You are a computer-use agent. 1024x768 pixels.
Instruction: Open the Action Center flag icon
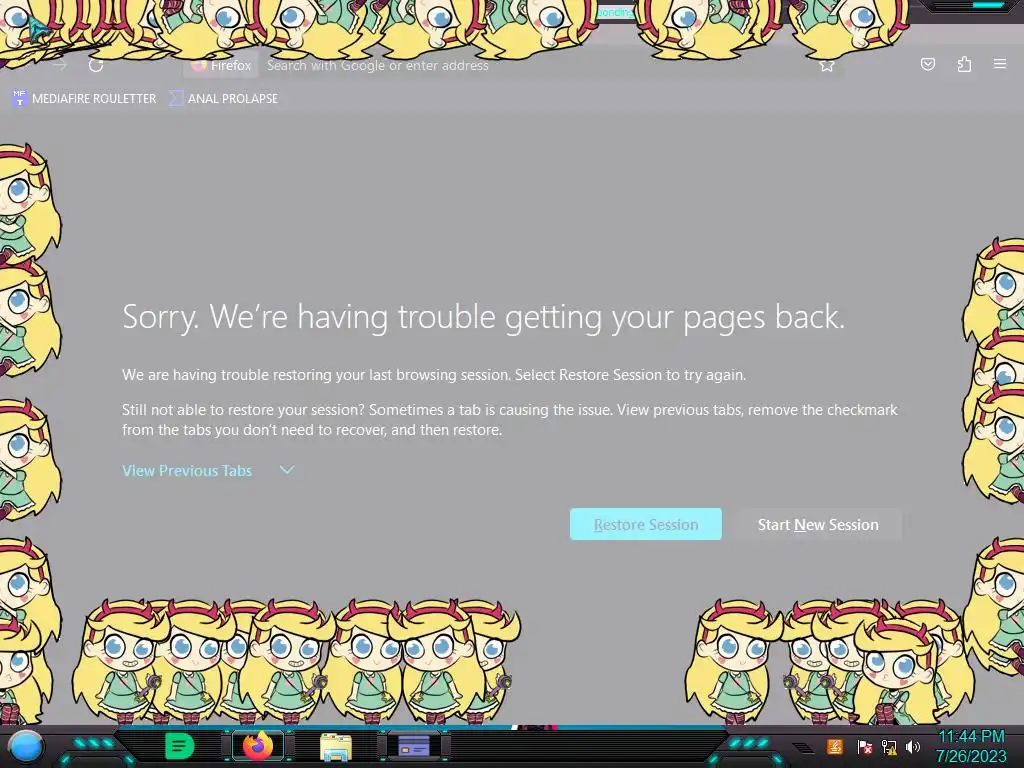[864, 746]
